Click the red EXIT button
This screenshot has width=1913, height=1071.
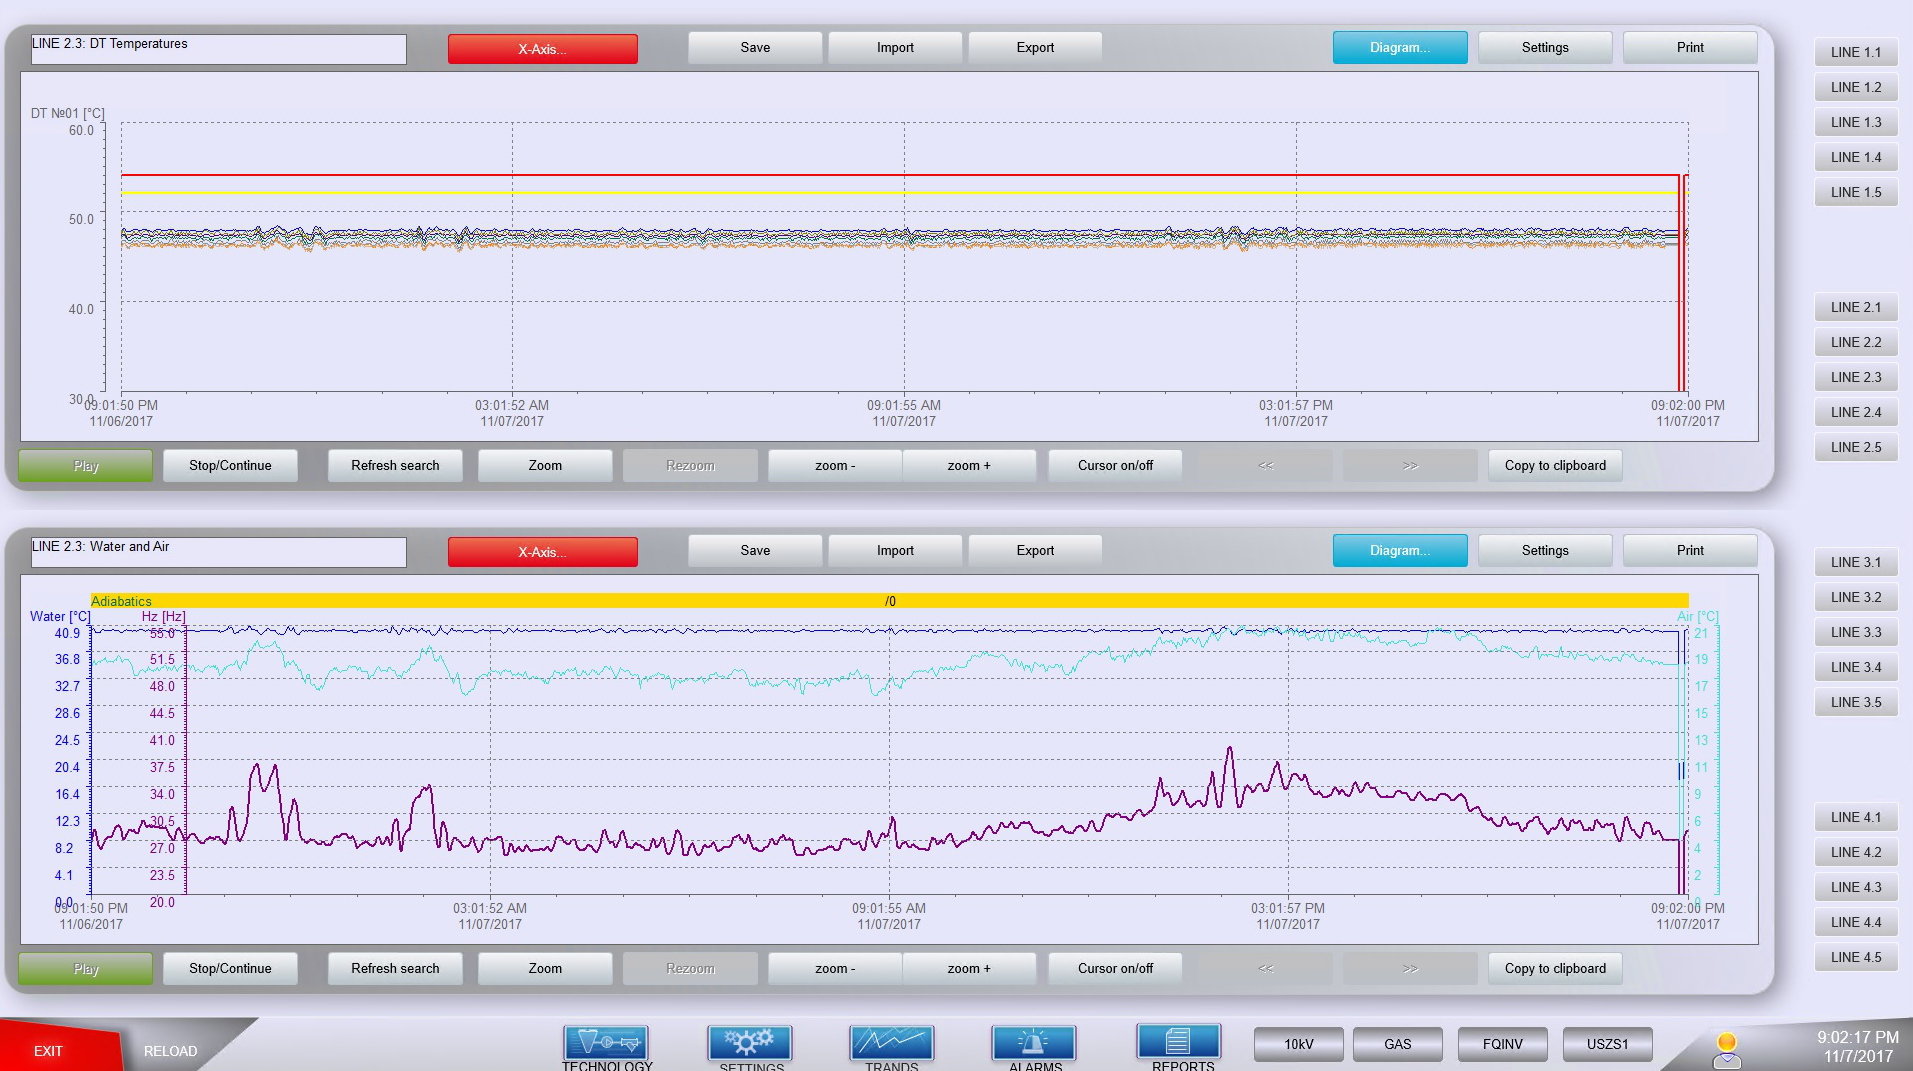(x=48, y=1051)
